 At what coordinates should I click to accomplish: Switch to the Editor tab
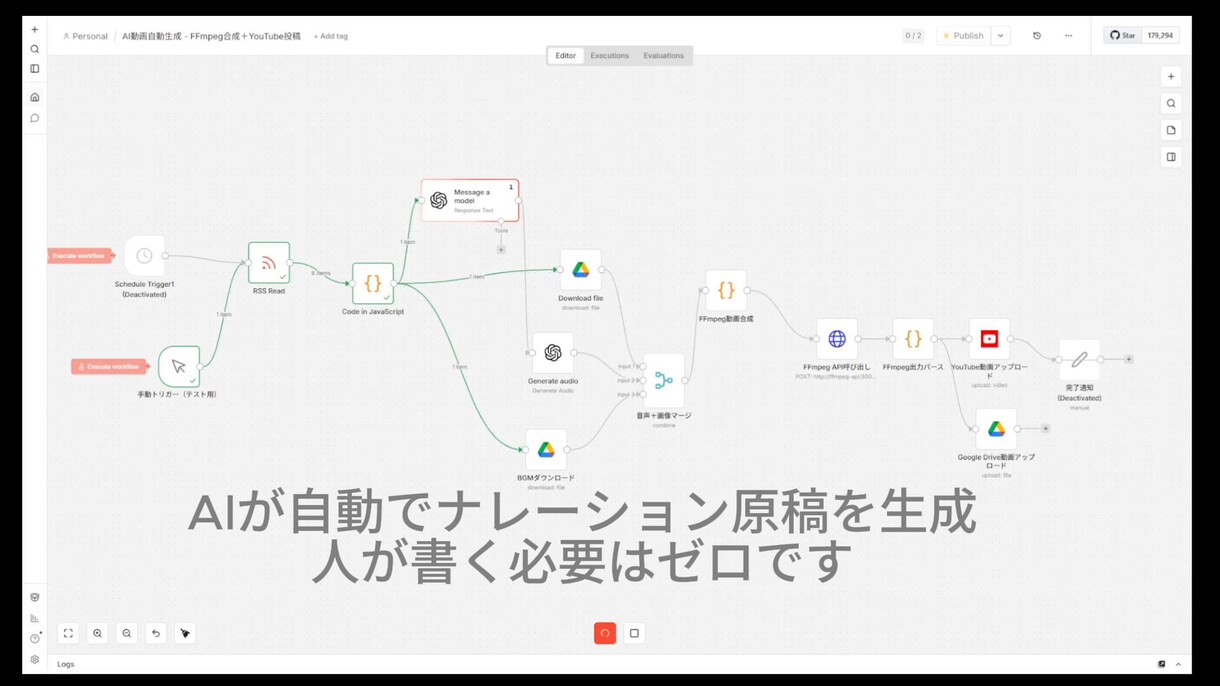566,56
